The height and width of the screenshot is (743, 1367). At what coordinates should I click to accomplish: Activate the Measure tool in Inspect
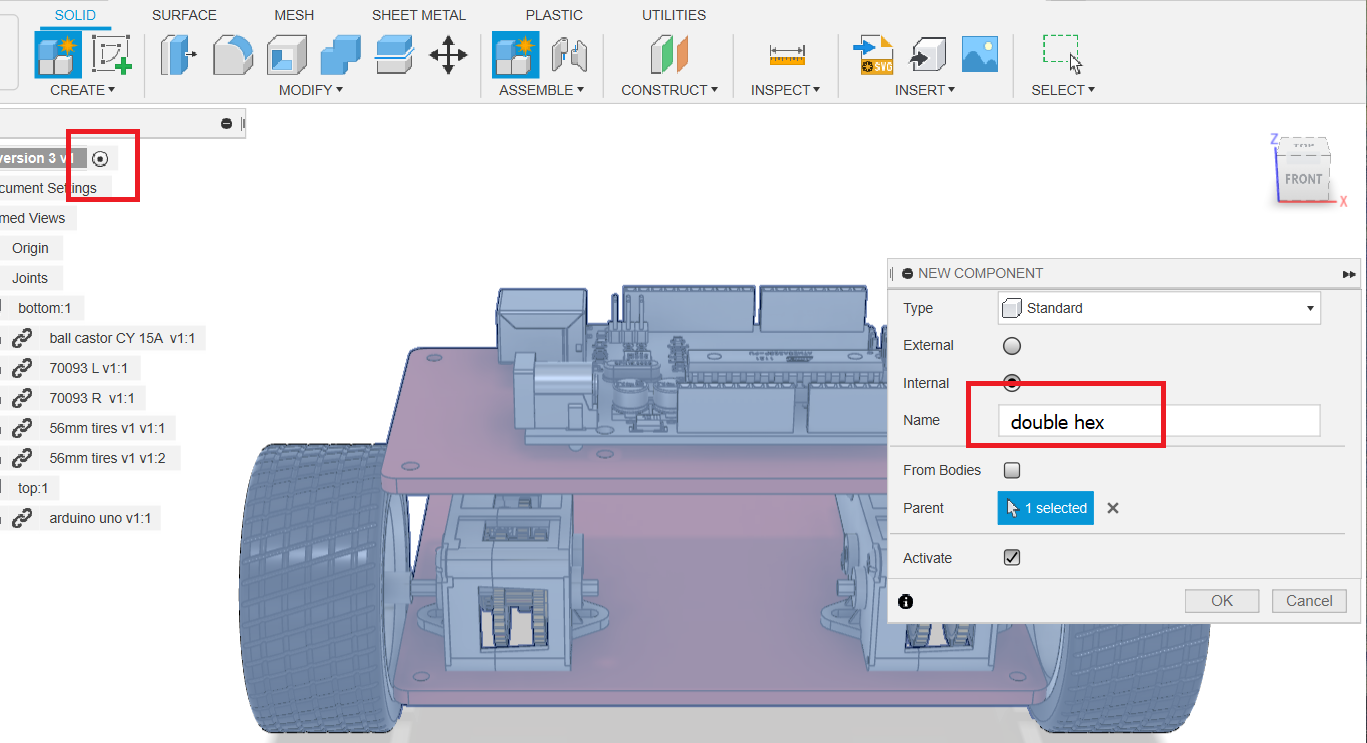point(787,56)
